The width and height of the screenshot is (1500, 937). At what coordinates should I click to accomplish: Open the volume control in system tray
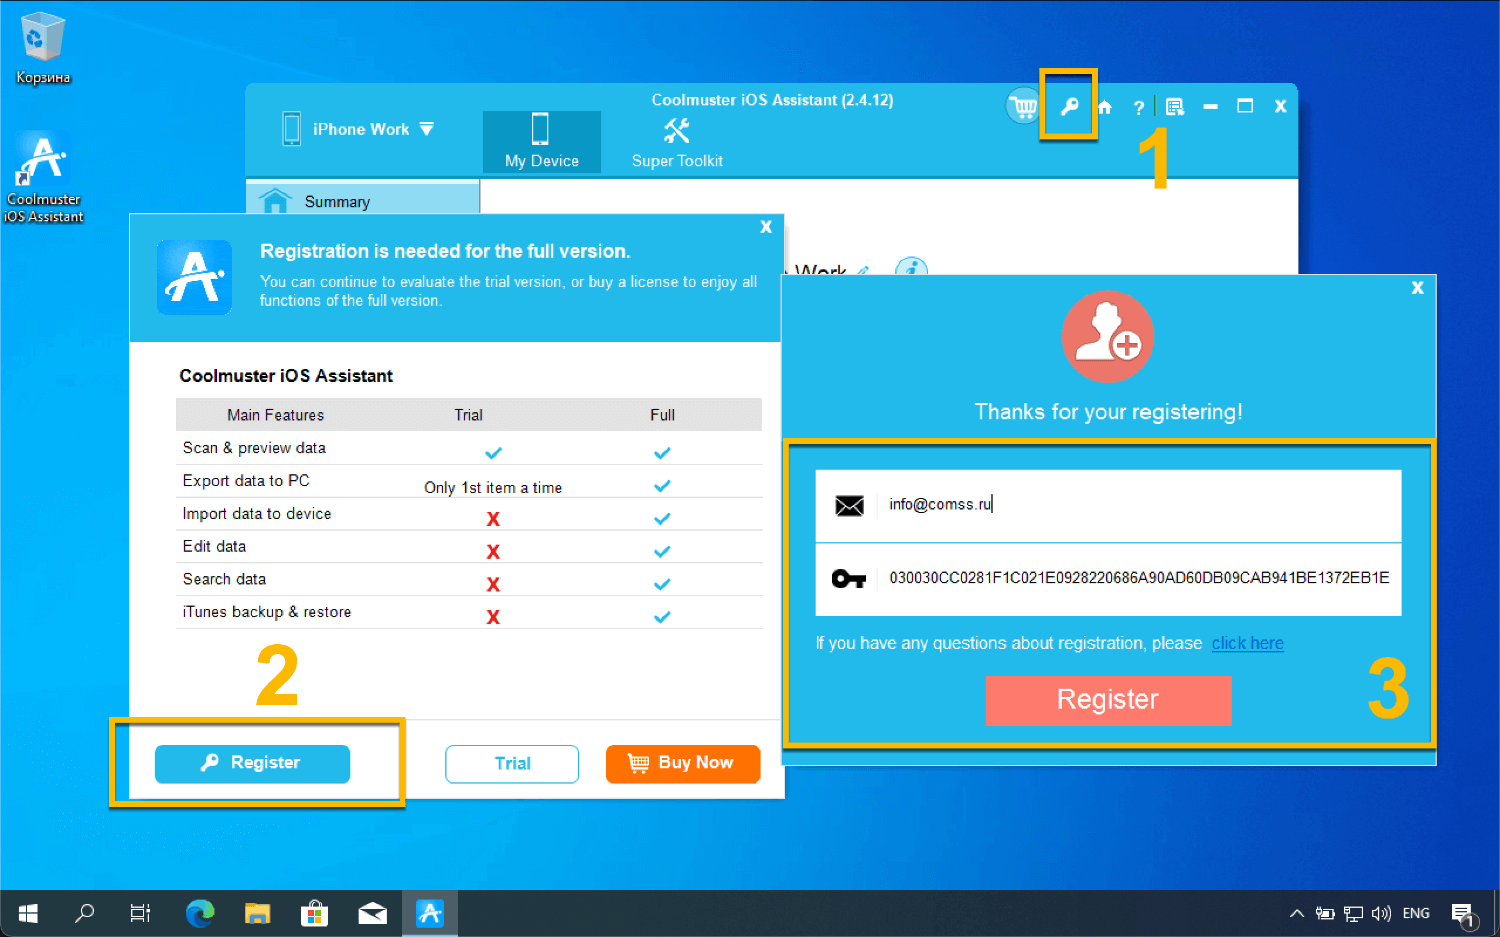pos(1381,913)
